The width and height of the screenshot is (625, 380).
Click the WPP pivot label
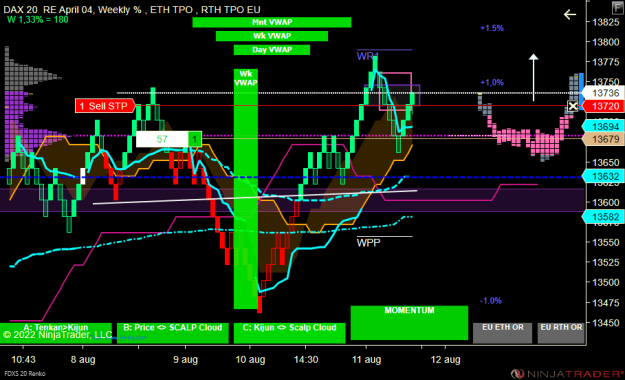click(x=368, y=243)
